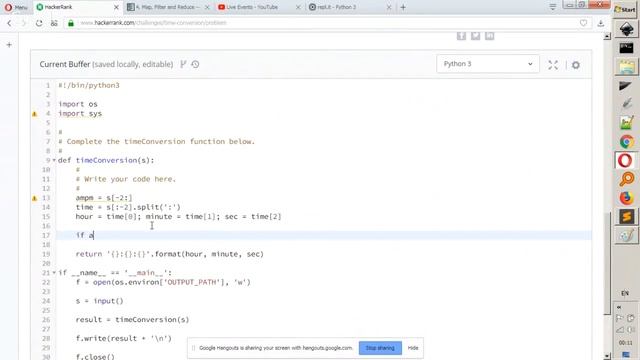Image resolution: width=640 pixels, height=360 pixels.
Task: Open Sublime Text from taskbar
Action: [x=627, y=217]
